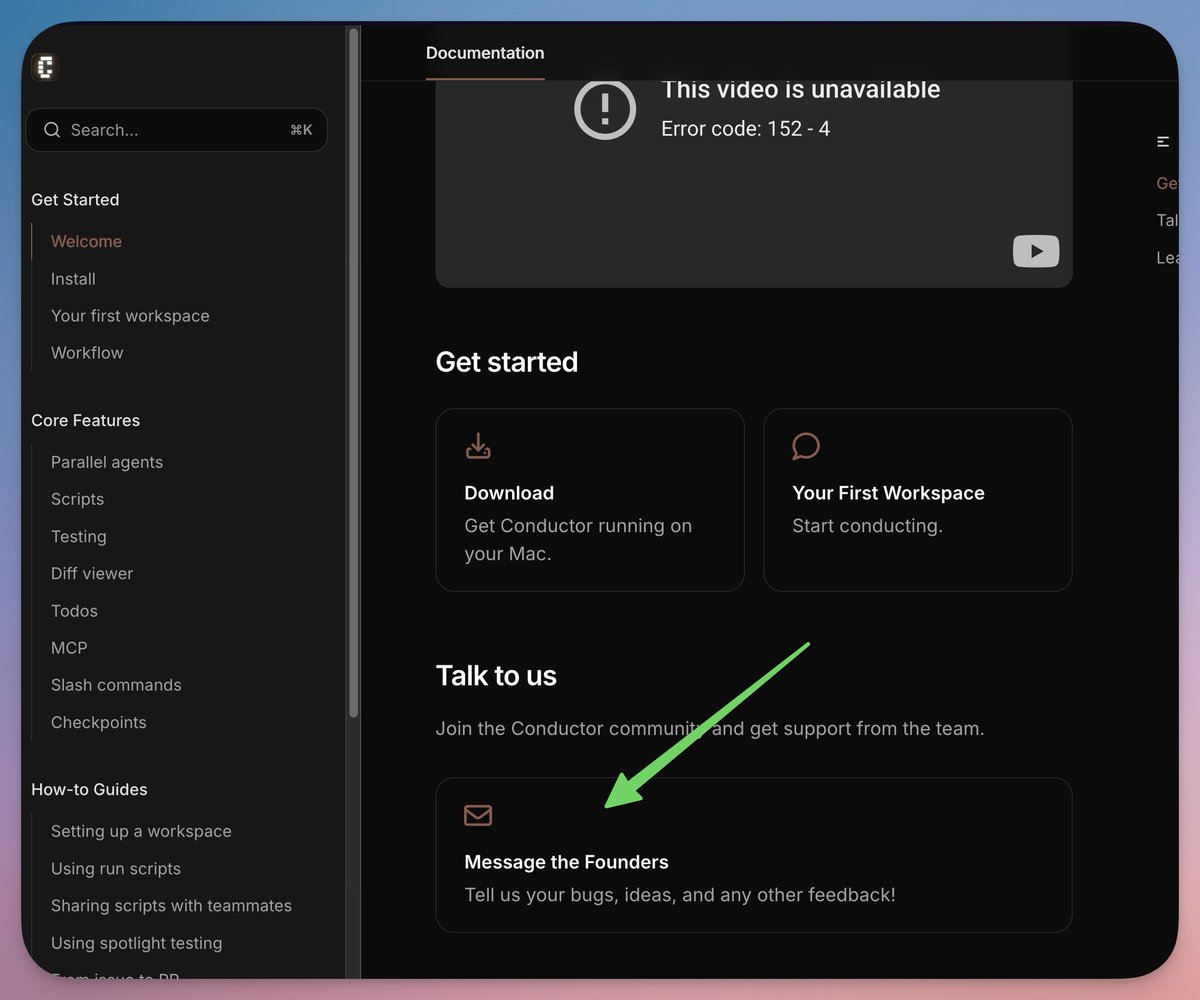This screenshot has height=1000, width=1200.
Task: Click the table of contents icon
Action: [x=1163, y=142]
